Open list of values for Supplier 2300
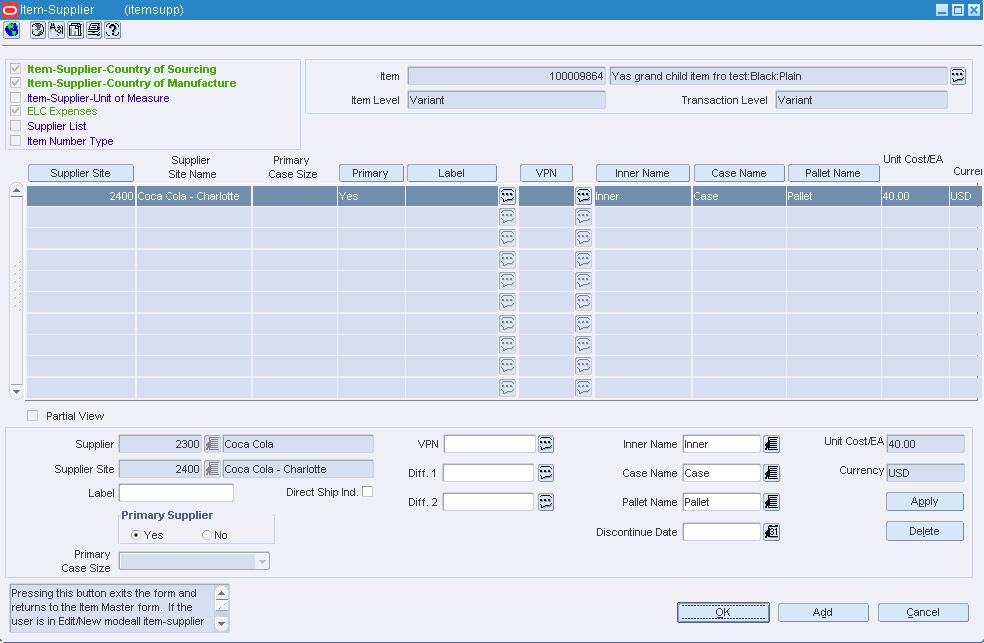The width and height of the screenshot is (984, 643). 212,444
